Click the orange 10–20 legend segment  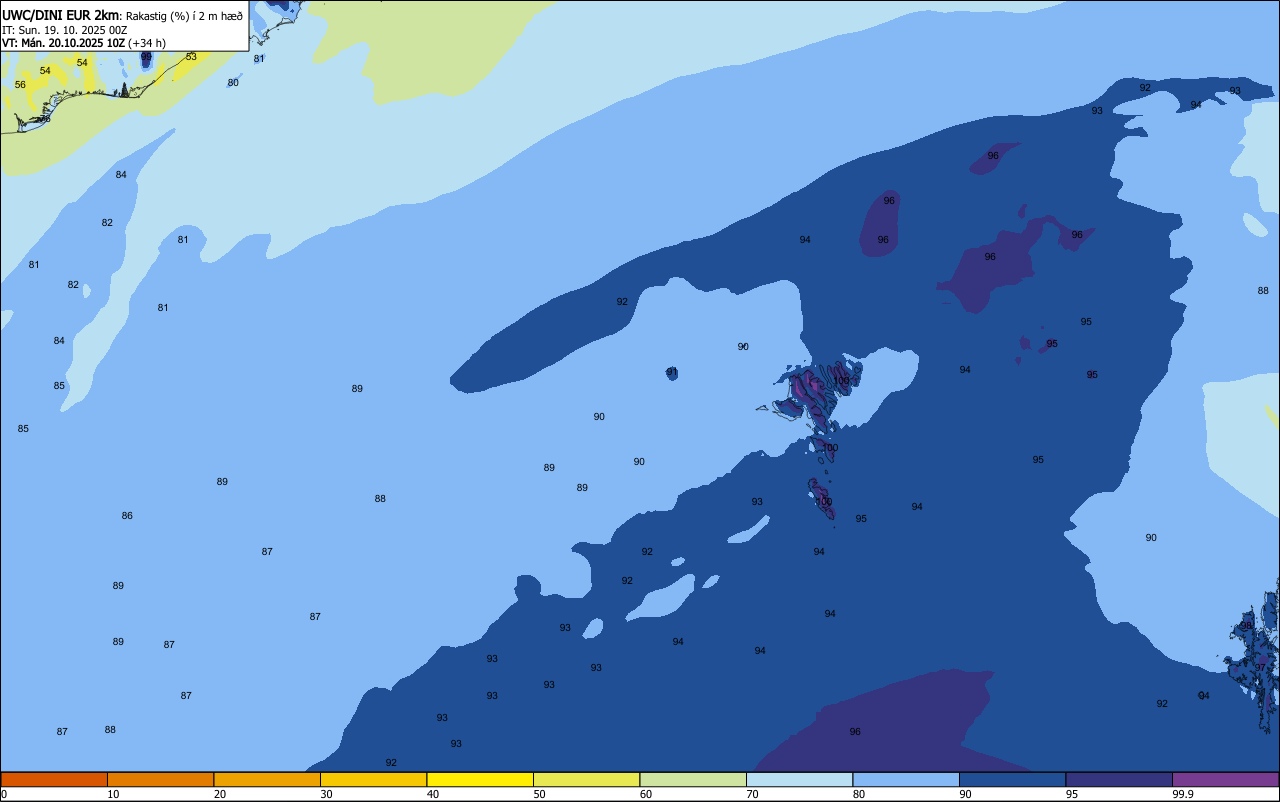[x=160, y=779]
